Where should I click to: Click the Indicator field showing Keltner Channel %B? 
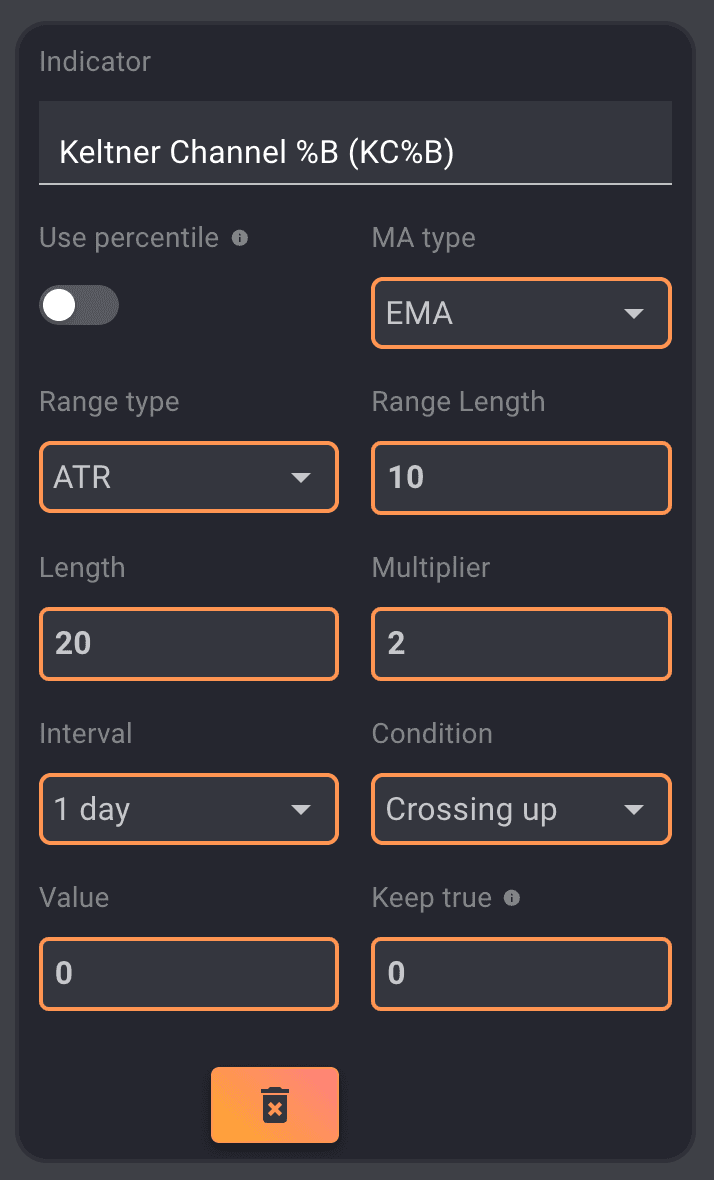(x=355, y=153)
